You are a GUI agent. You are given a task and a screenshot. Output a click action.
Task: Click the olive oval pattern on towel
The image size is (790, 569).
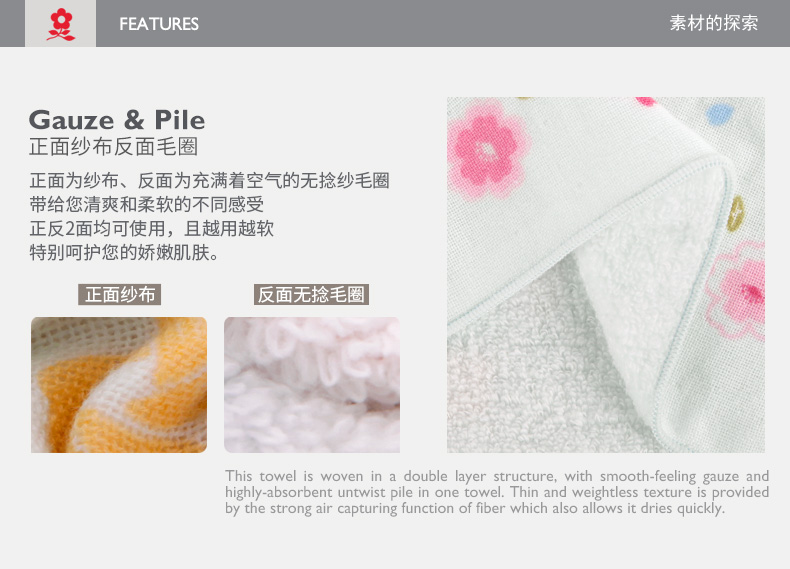[x=736, y=214]
